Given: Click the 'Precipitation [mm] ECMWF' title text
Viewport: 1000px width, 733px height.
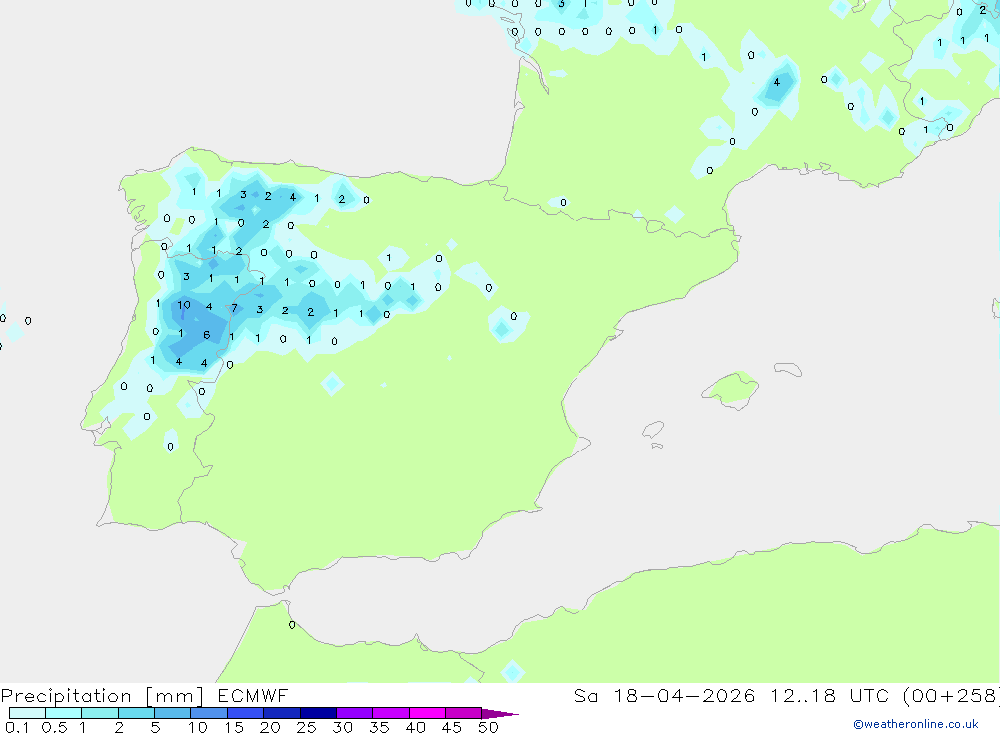Looking at the screenshot, I should click(144, 695).
